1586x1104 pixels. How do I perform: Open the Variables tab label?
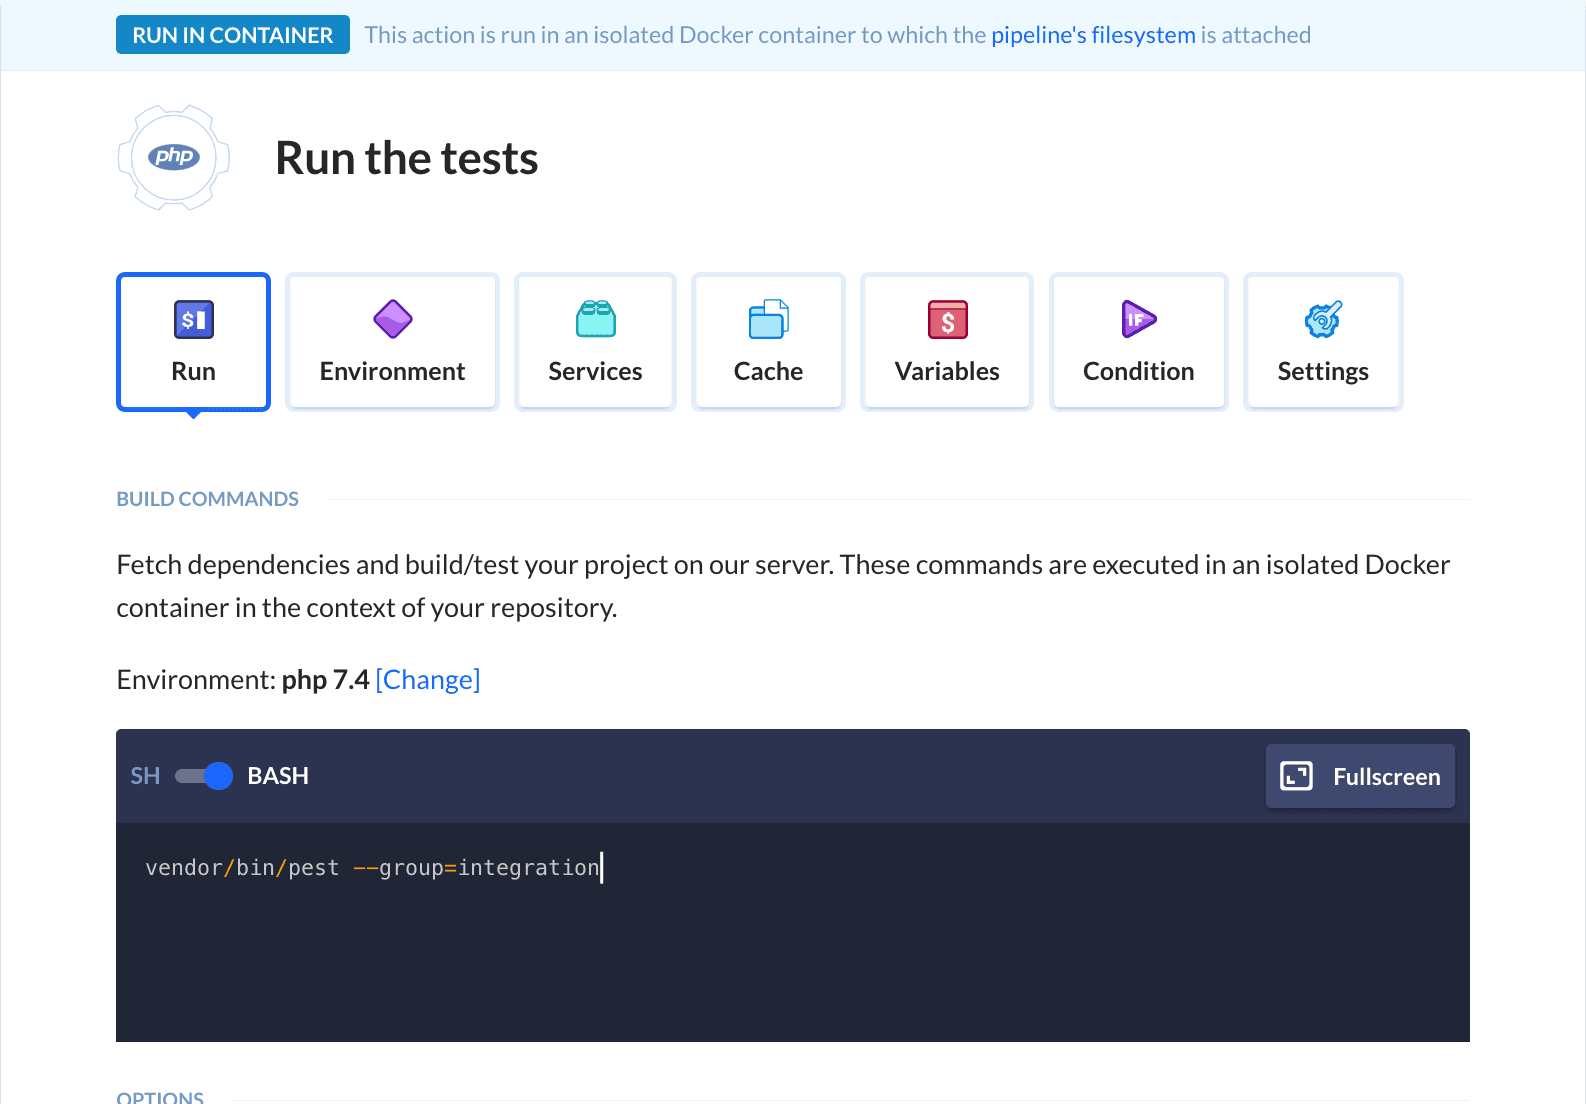947,372
